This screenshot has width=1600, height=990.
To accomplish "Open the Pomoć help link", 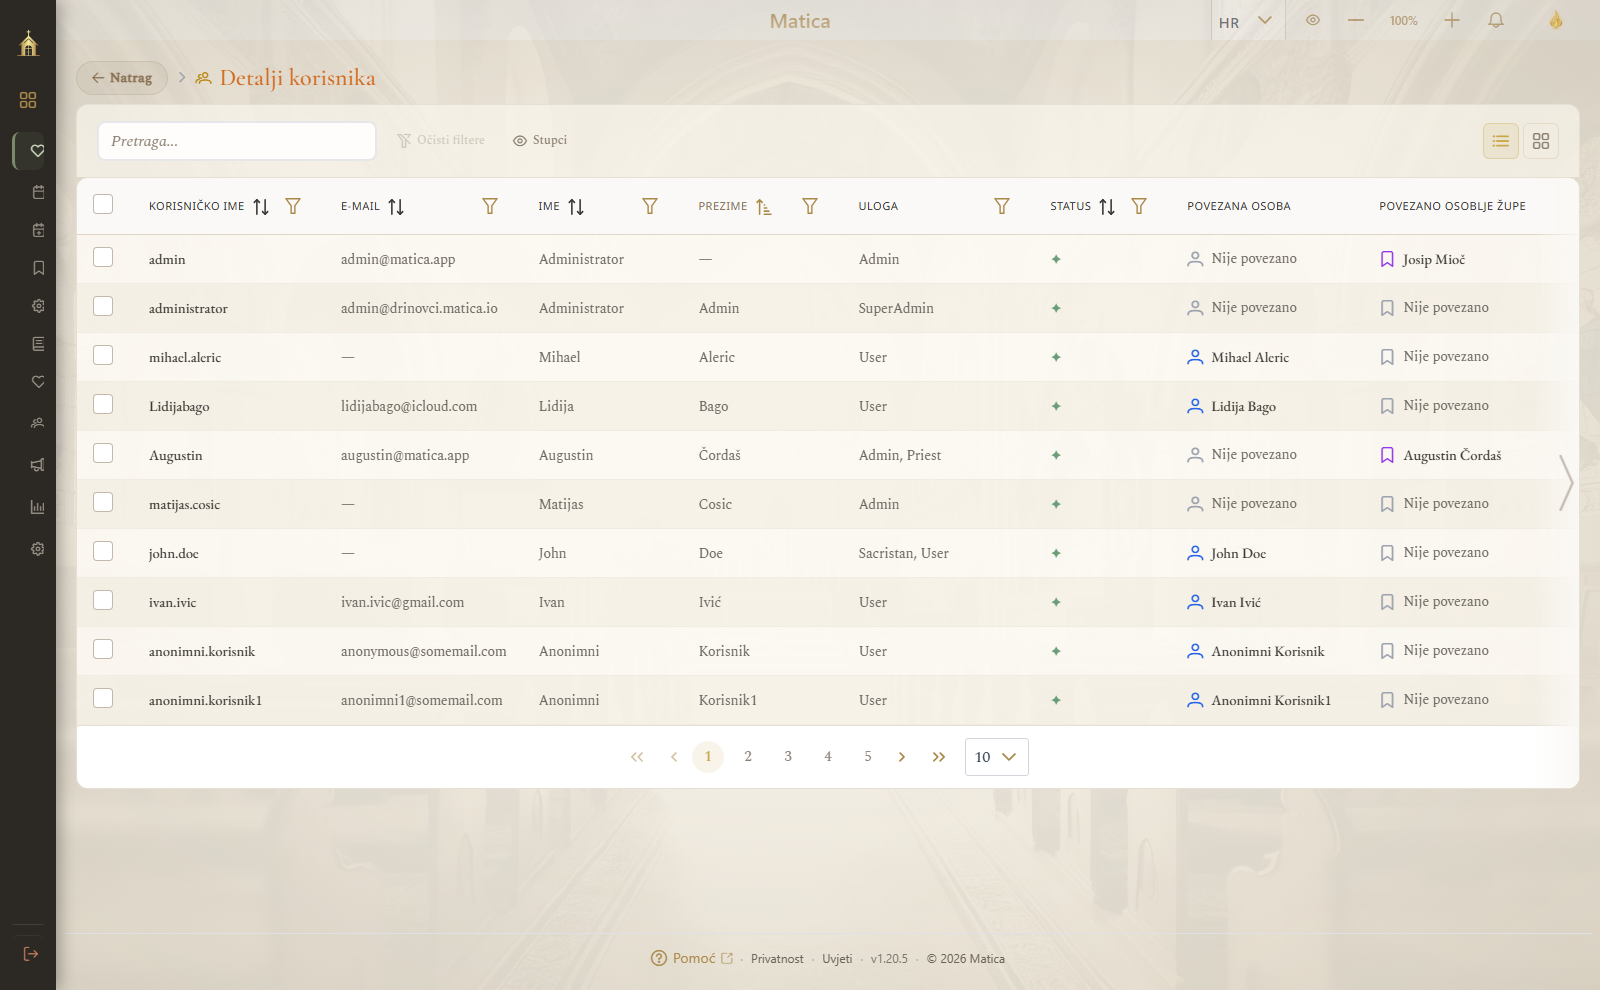I will click(692, 958).
